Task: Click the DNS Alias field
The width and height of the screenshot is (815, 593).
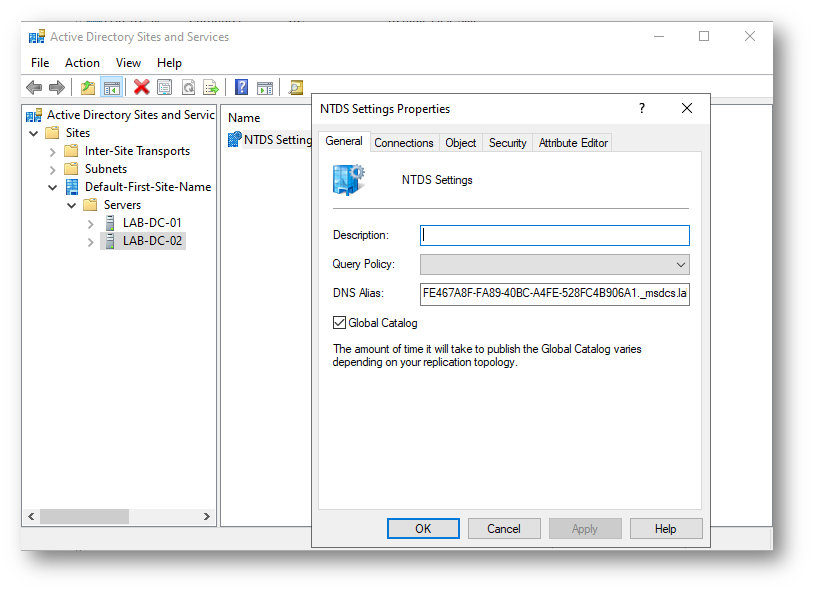Action: pyautogui.click(x=555, y=294)
